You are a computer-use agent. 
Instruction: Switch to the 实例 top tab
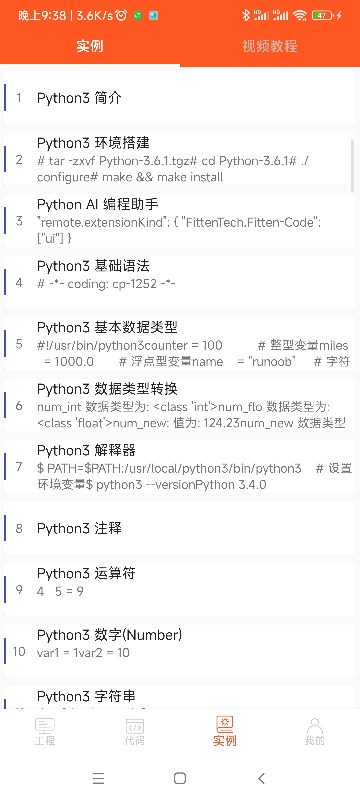pyautogui.click(x=90, y=46)
